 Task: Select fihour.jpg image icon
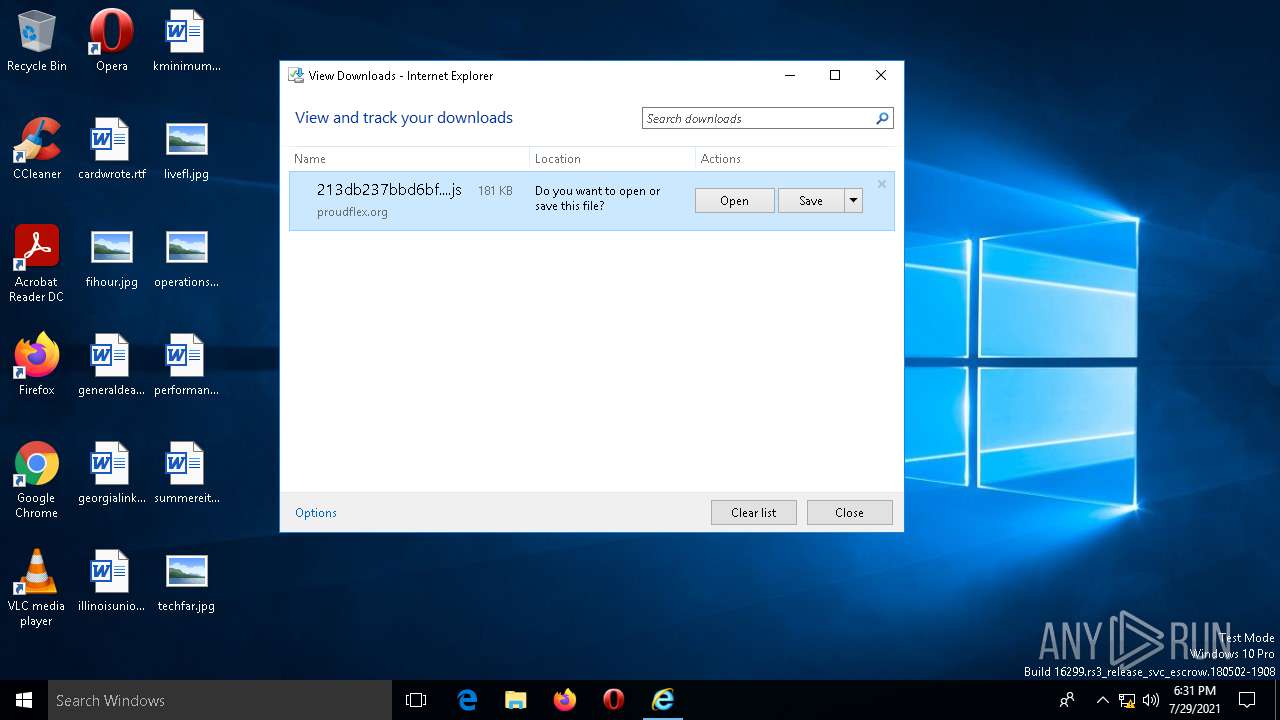(x=111, y=256)
